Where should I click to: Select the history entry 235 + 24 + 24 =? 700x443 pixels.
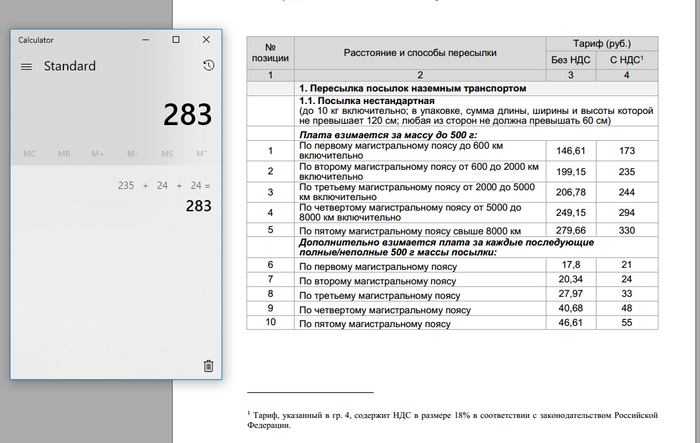point(164,185)
